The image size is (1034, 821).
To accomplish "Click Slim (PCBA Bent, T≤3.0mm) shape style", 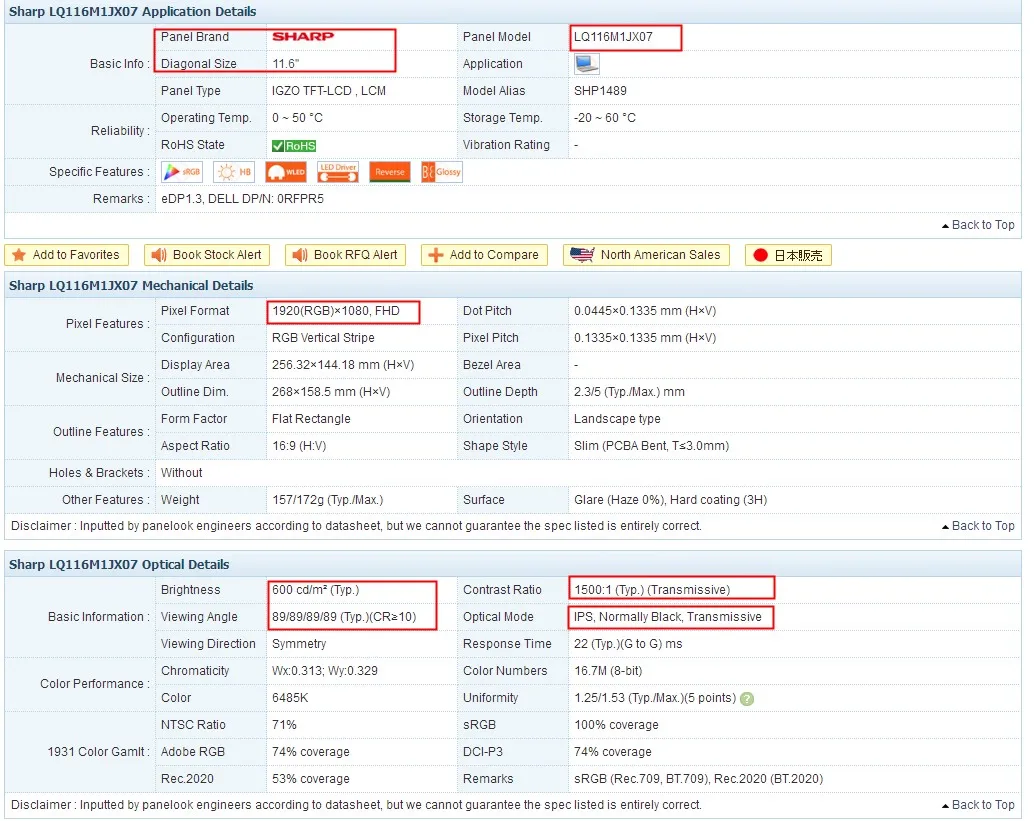I will [x=652, y=446].
